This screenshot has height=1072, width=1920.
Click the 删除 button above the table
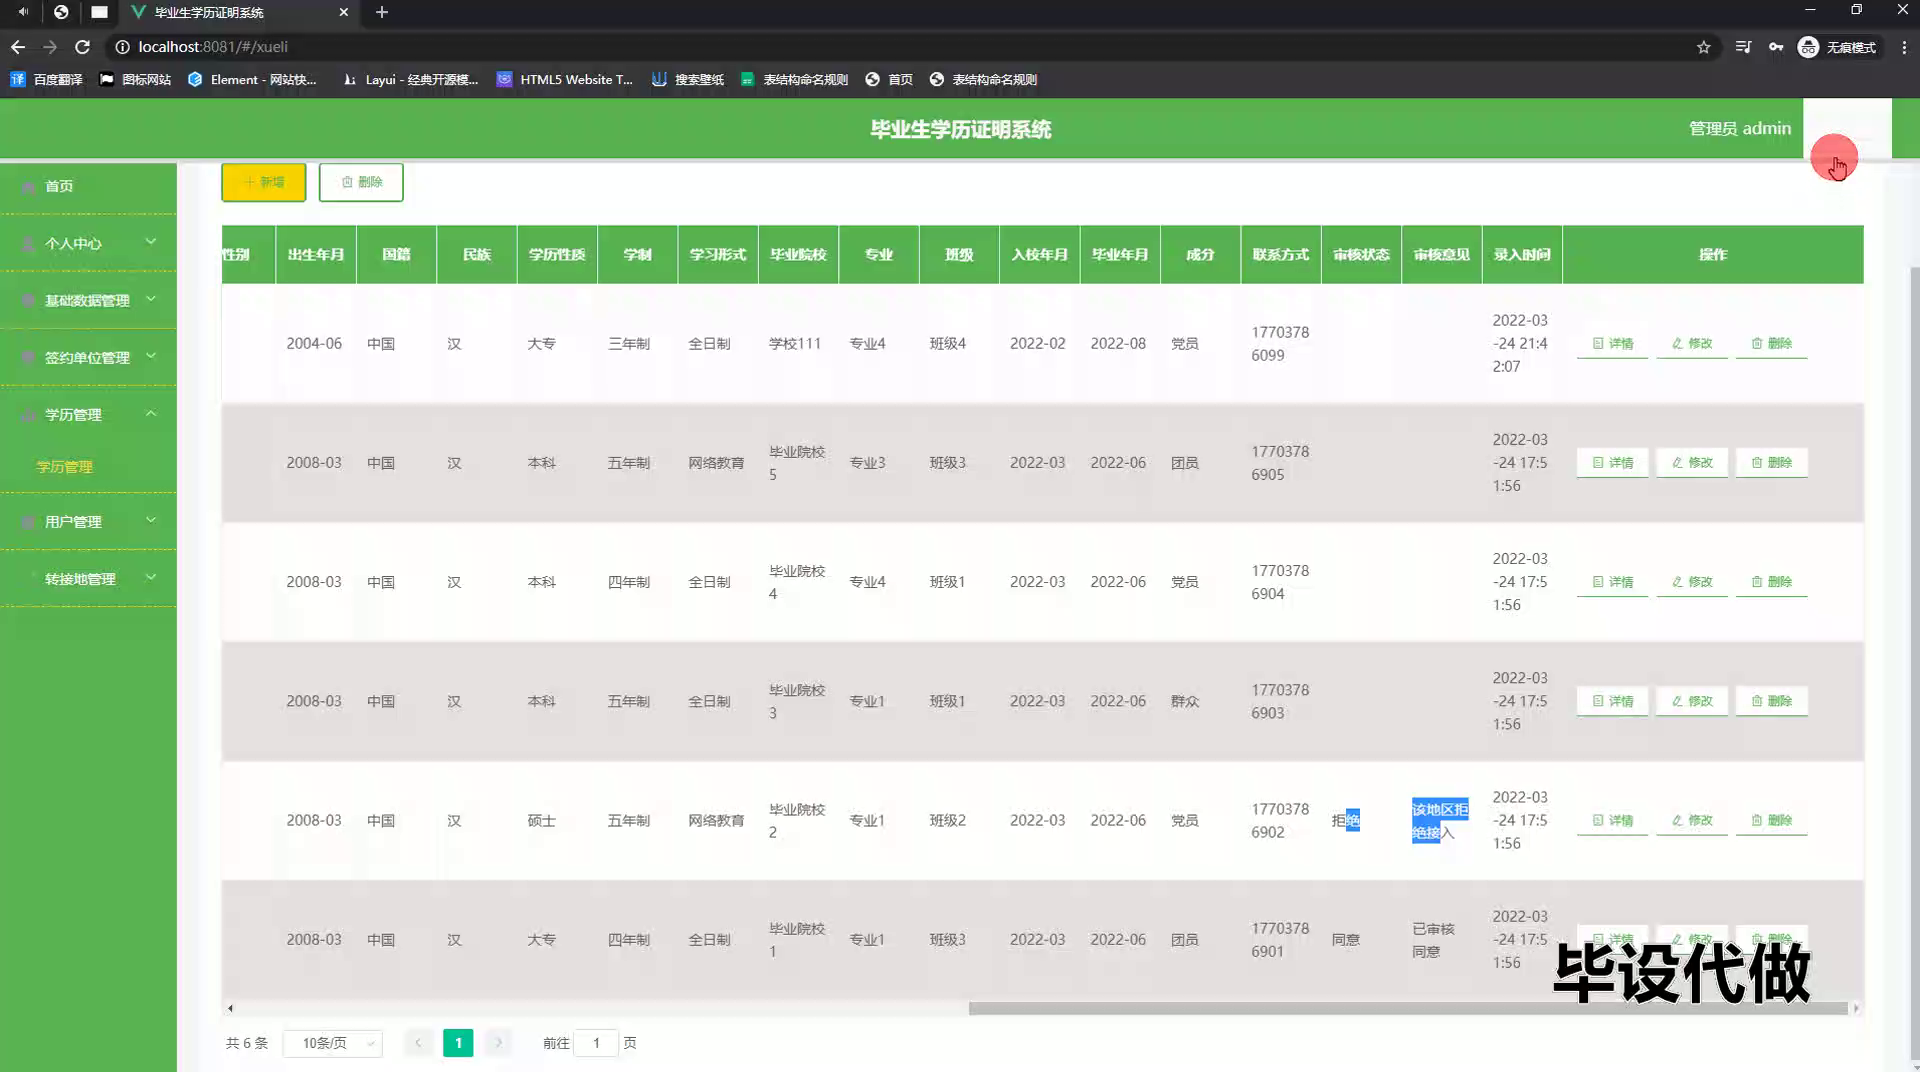pyautogui.click(x=361, y=182)
